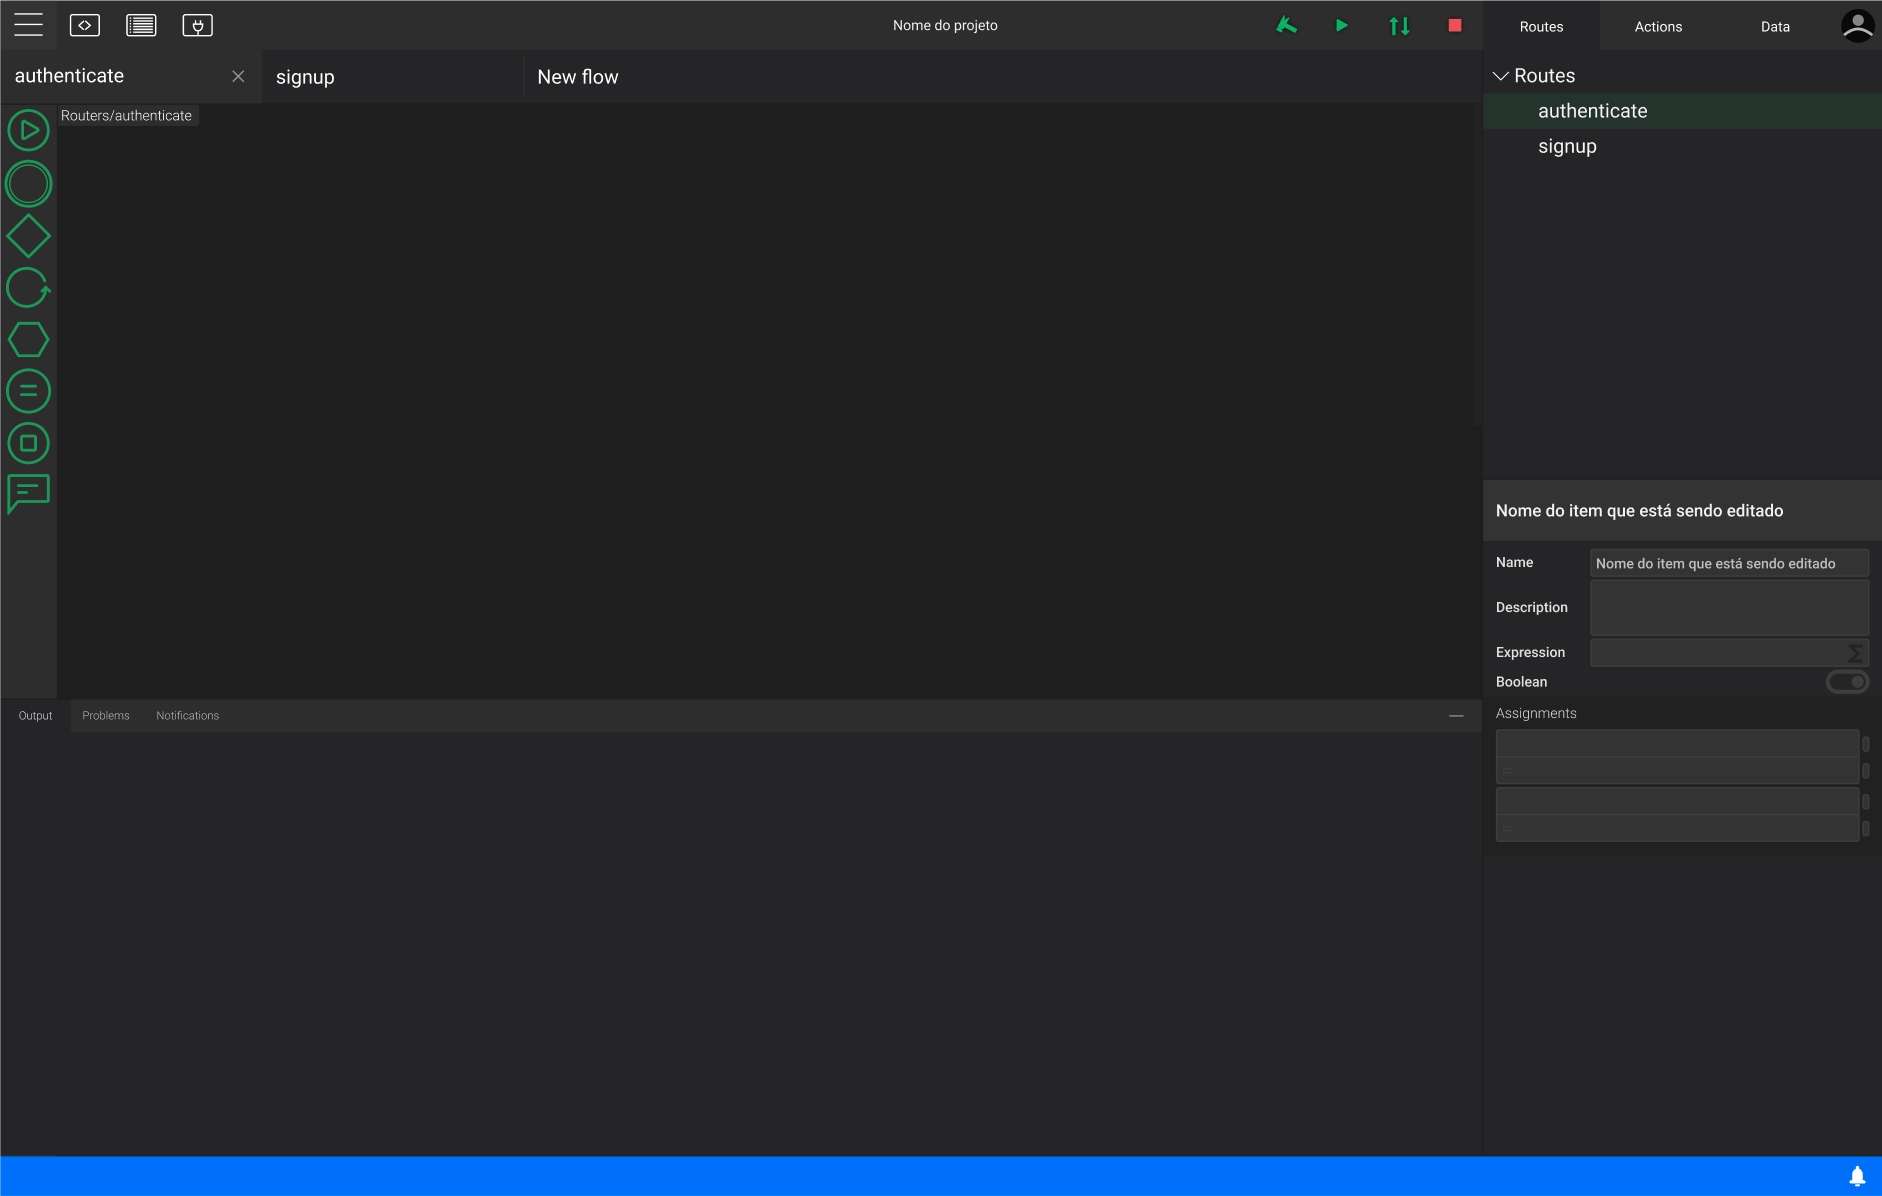Select the equals sign assign tool
Image resolution: width=1882 pixels, height=1196 pixels.
(28, 391)
